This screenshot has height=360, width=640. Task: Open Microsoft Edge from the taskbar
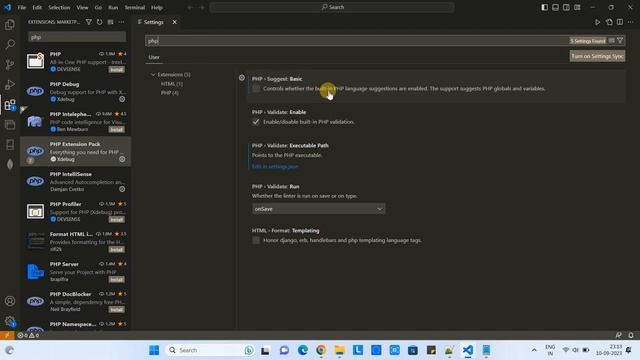tap(303, 350)
